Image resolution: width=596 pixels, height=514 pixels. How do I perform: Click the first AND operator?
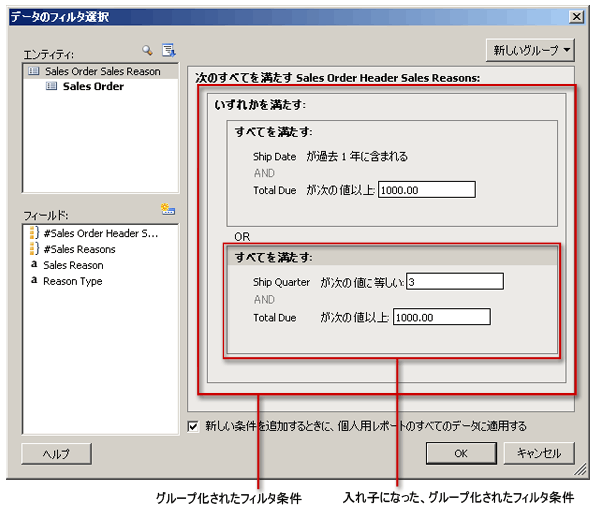tap(264, 173)
